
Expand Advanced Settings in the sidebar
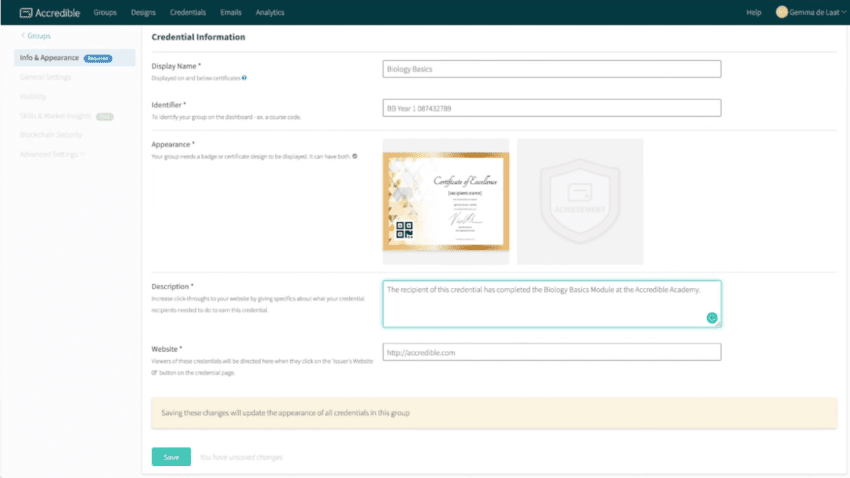pos(52,154)
